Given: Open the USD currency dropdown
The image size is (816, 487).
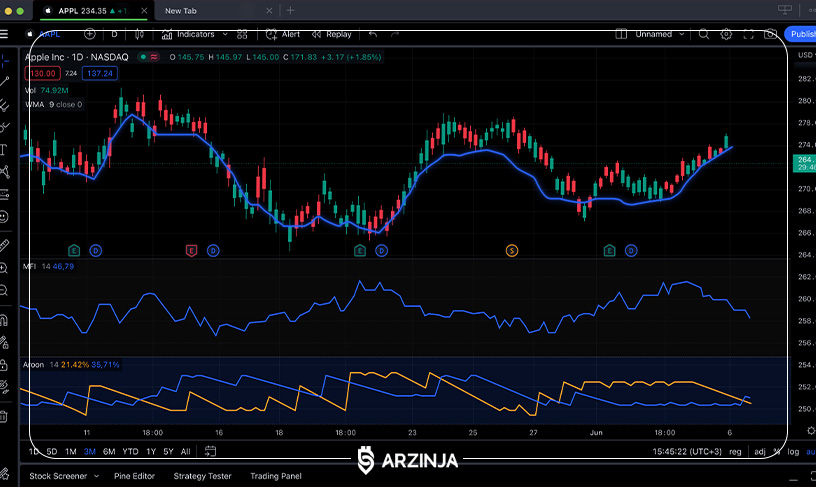Looking at the screenshot, I should click(x=806, y=55).
